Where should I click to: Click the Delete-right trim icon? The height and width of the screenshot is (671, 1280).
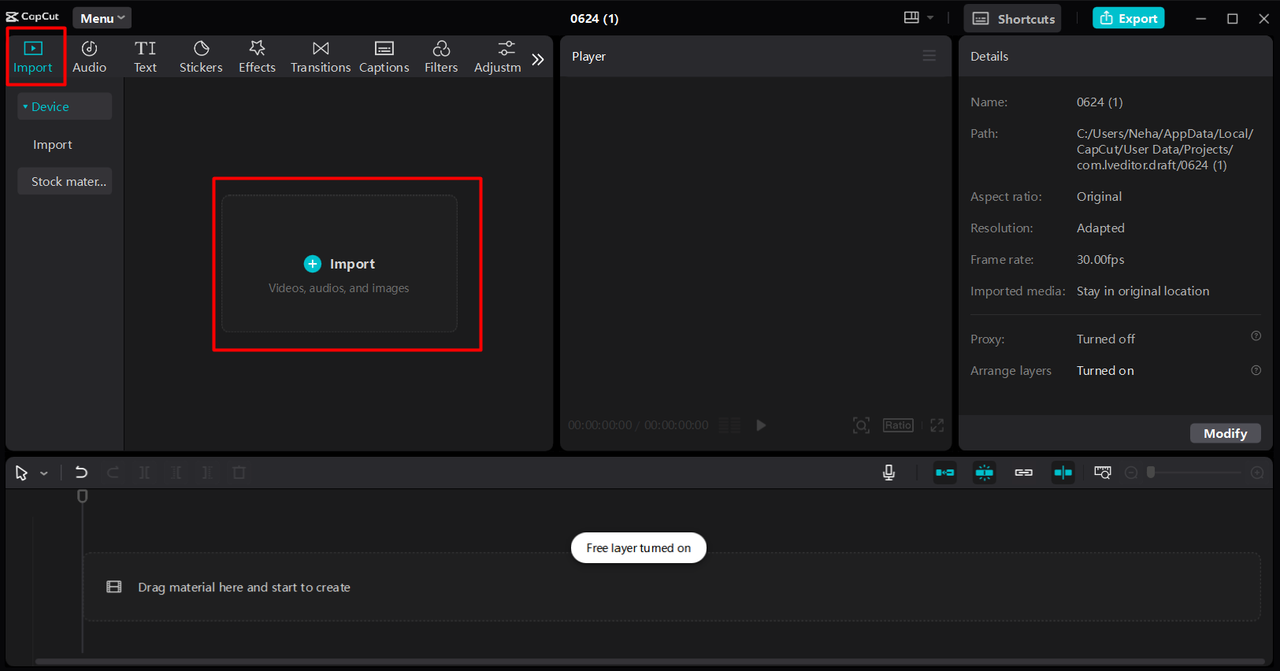[x=207, y=473]
